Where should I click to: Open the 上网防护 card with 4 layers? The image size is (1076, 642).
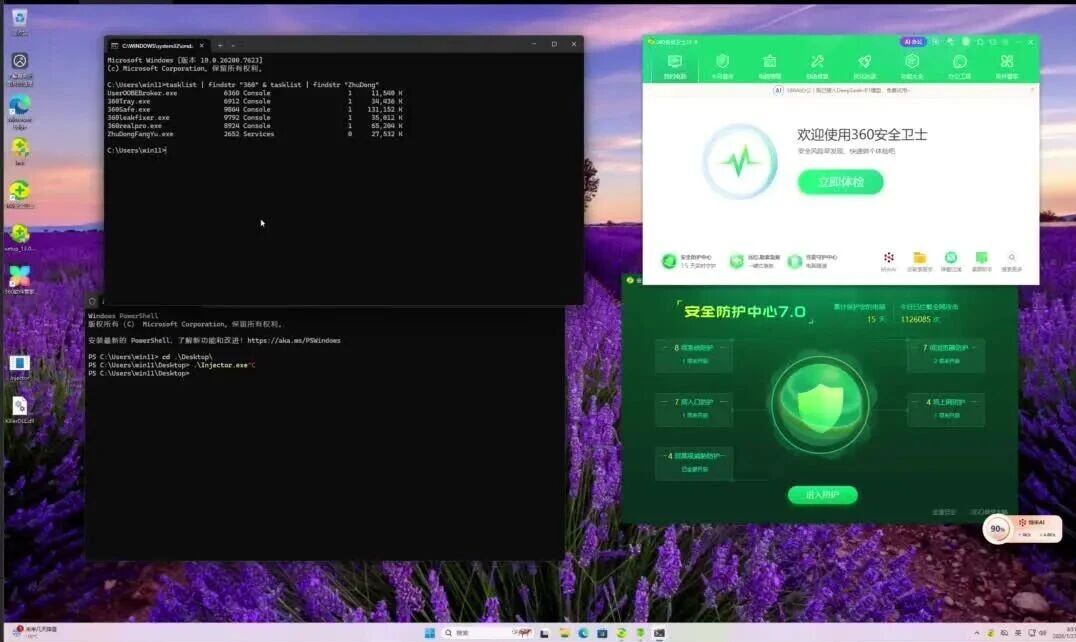(946, 408)
